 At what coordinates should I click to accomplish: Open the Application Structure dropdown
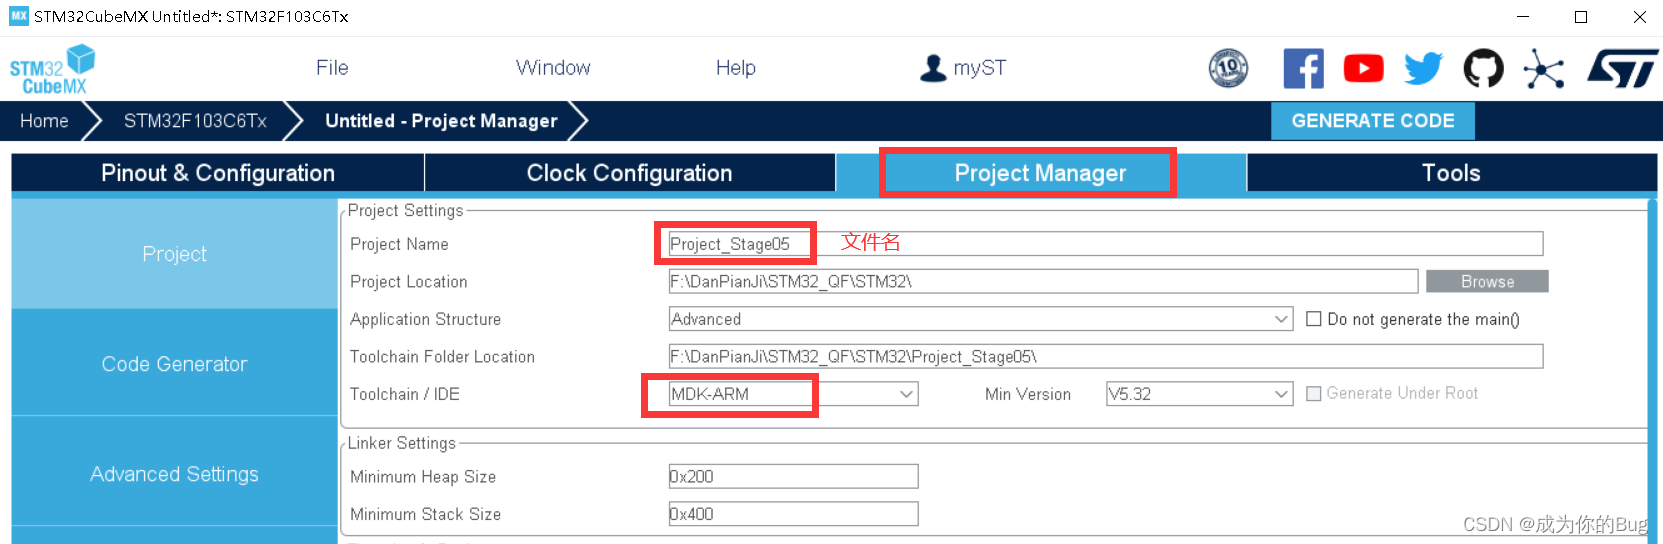[x=980, y=319]
